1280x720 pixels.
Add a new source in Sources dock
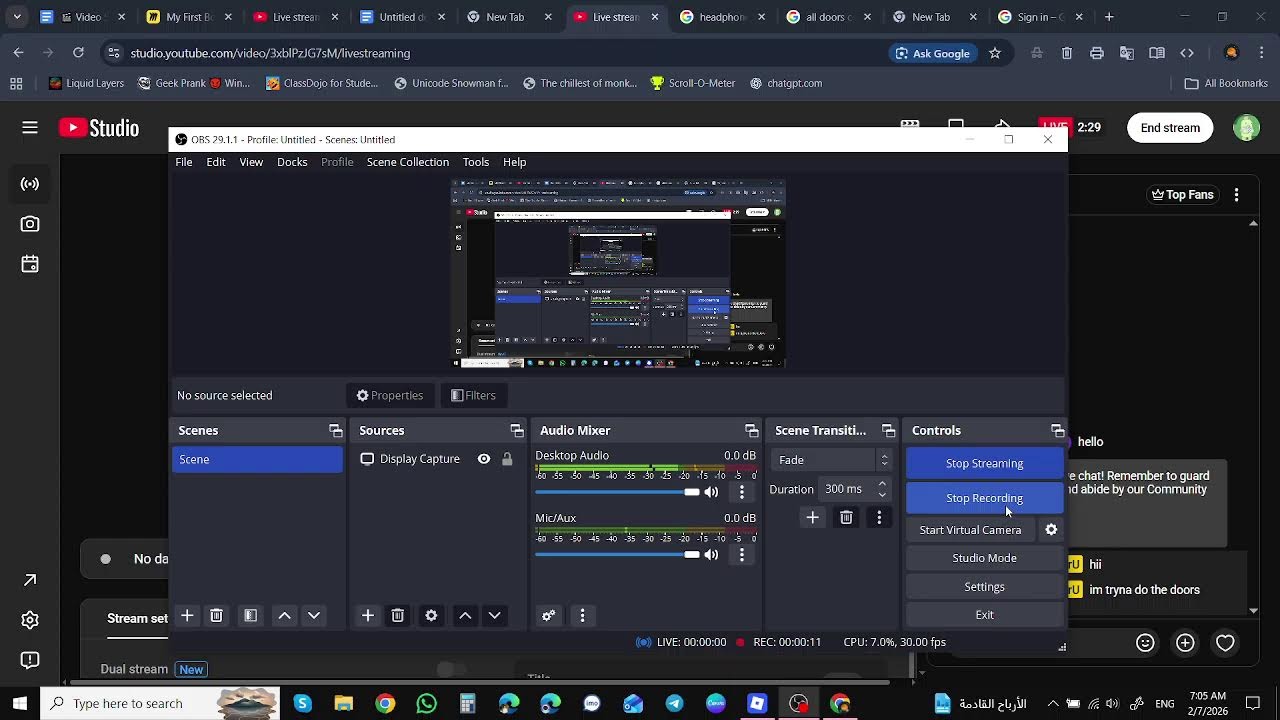368,616
